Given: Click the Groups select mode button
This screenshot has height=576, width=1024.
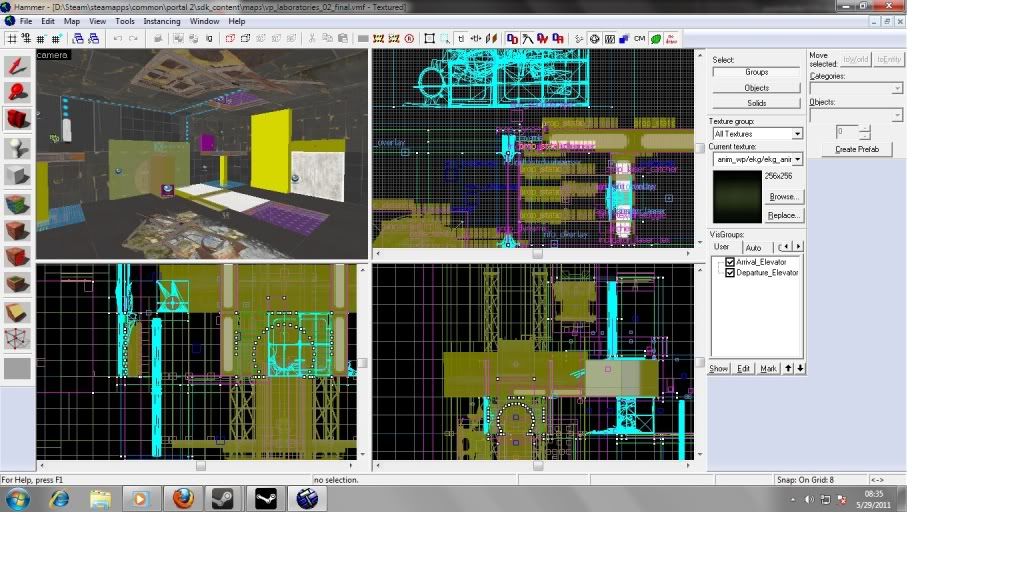Looking at the screenshot, I should coord(756,72).
